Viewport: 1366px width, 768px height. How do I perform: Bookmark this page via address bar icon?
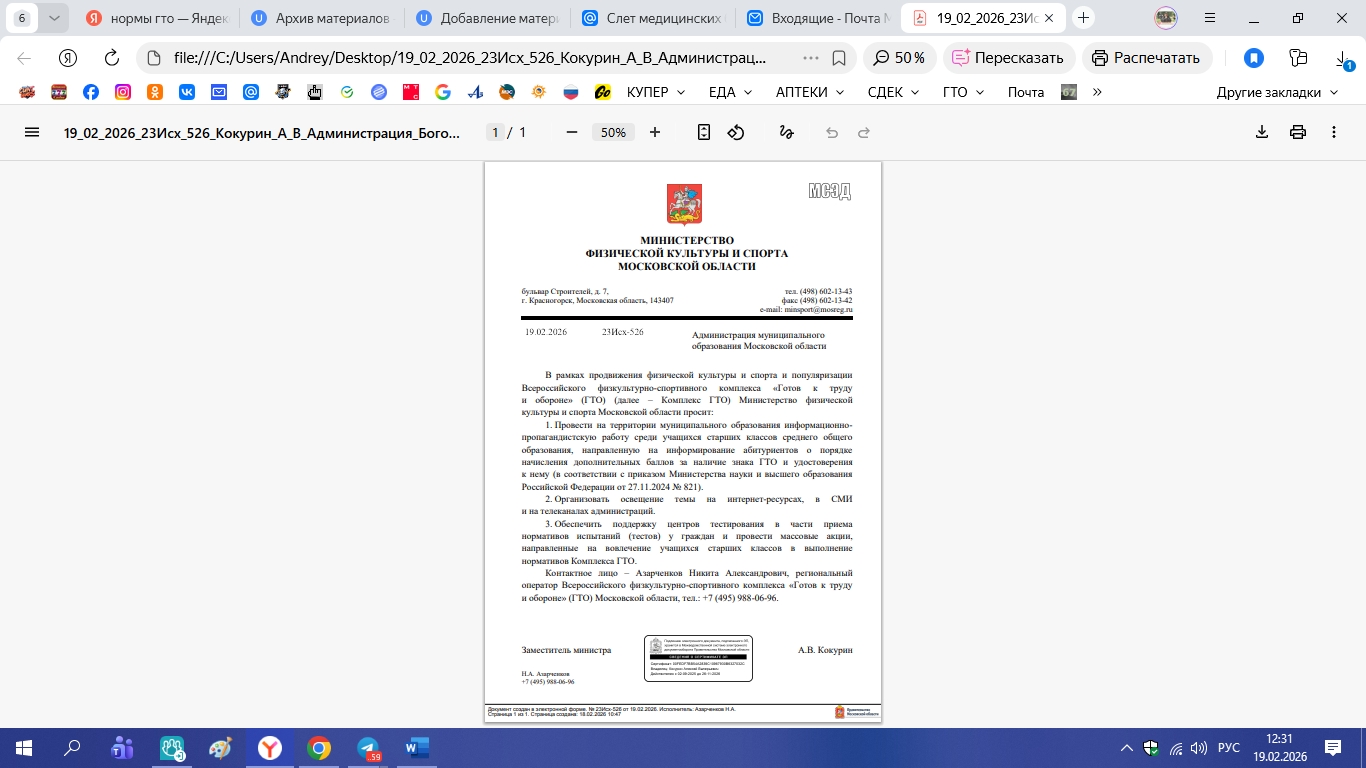tap(839, 58)
